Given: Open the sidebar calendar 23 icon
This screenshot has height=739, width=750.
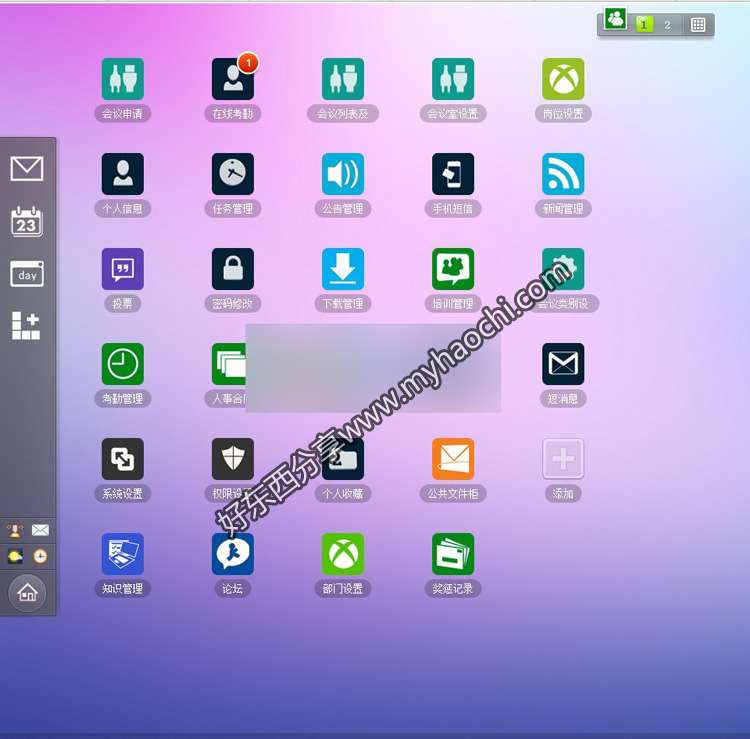Looking at the screenshot, I should click(27, 221).
